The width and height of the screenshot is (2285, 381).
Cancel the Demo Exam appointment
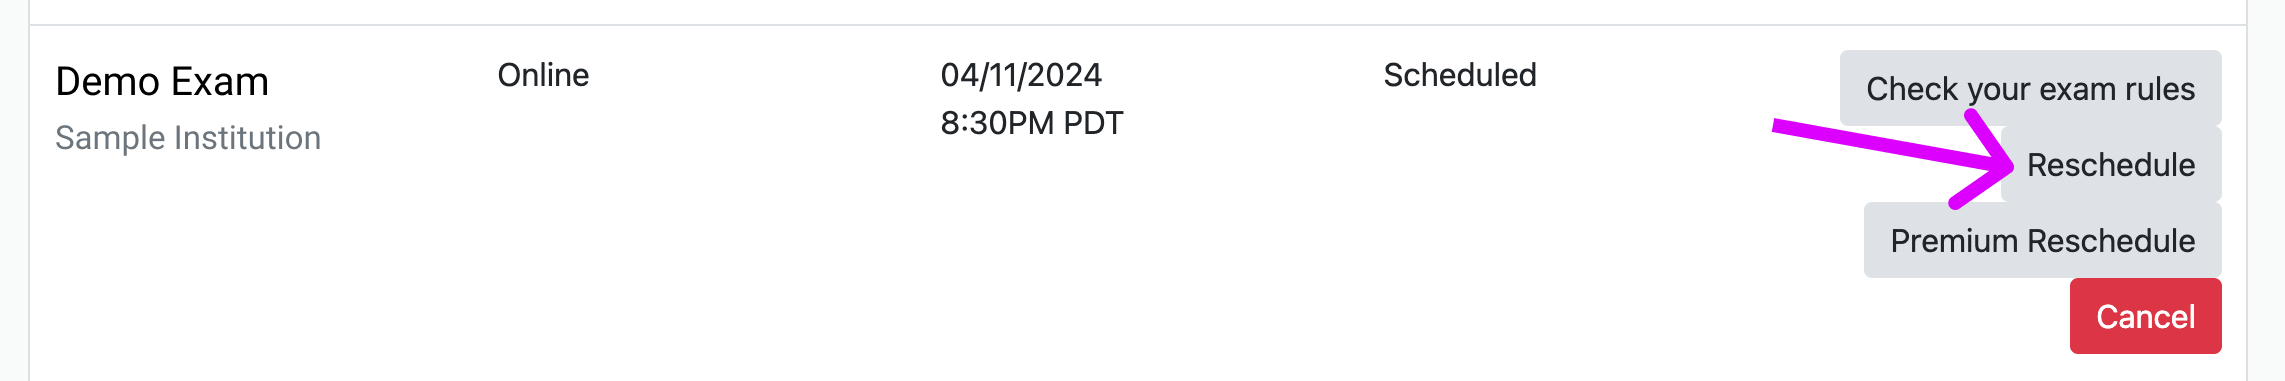tap(2146, 316)
